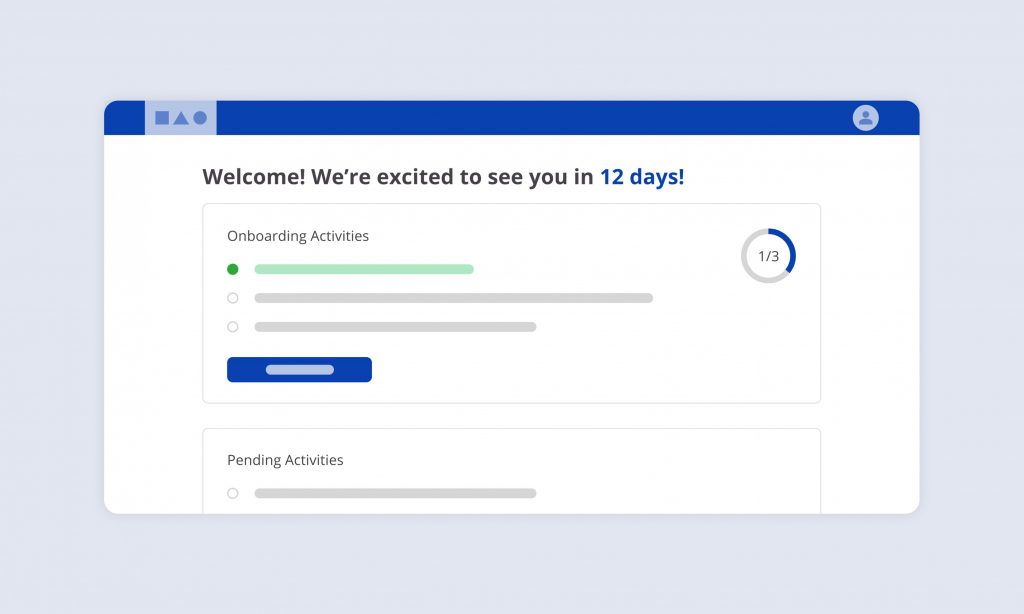Click the square shape in logo
Viewport: 1024px width, 614px height.
coord(162,118)
